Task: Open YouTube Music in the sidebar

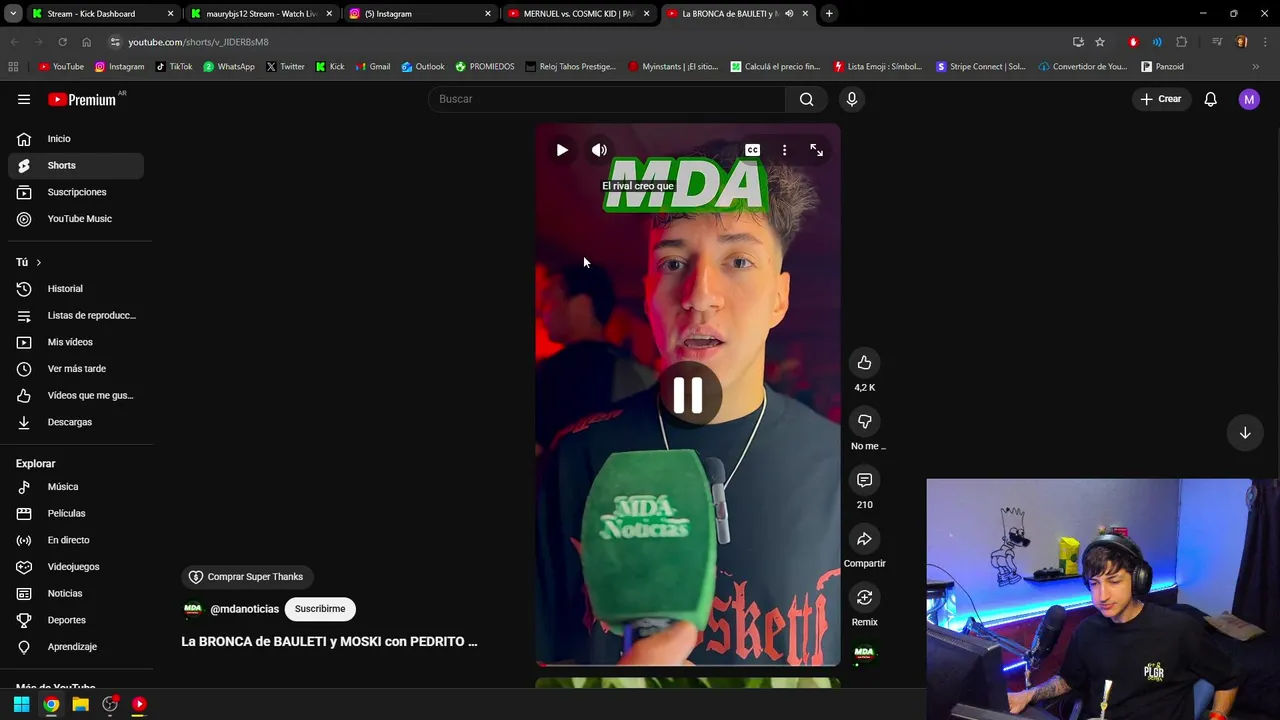Action: point(75,219)
